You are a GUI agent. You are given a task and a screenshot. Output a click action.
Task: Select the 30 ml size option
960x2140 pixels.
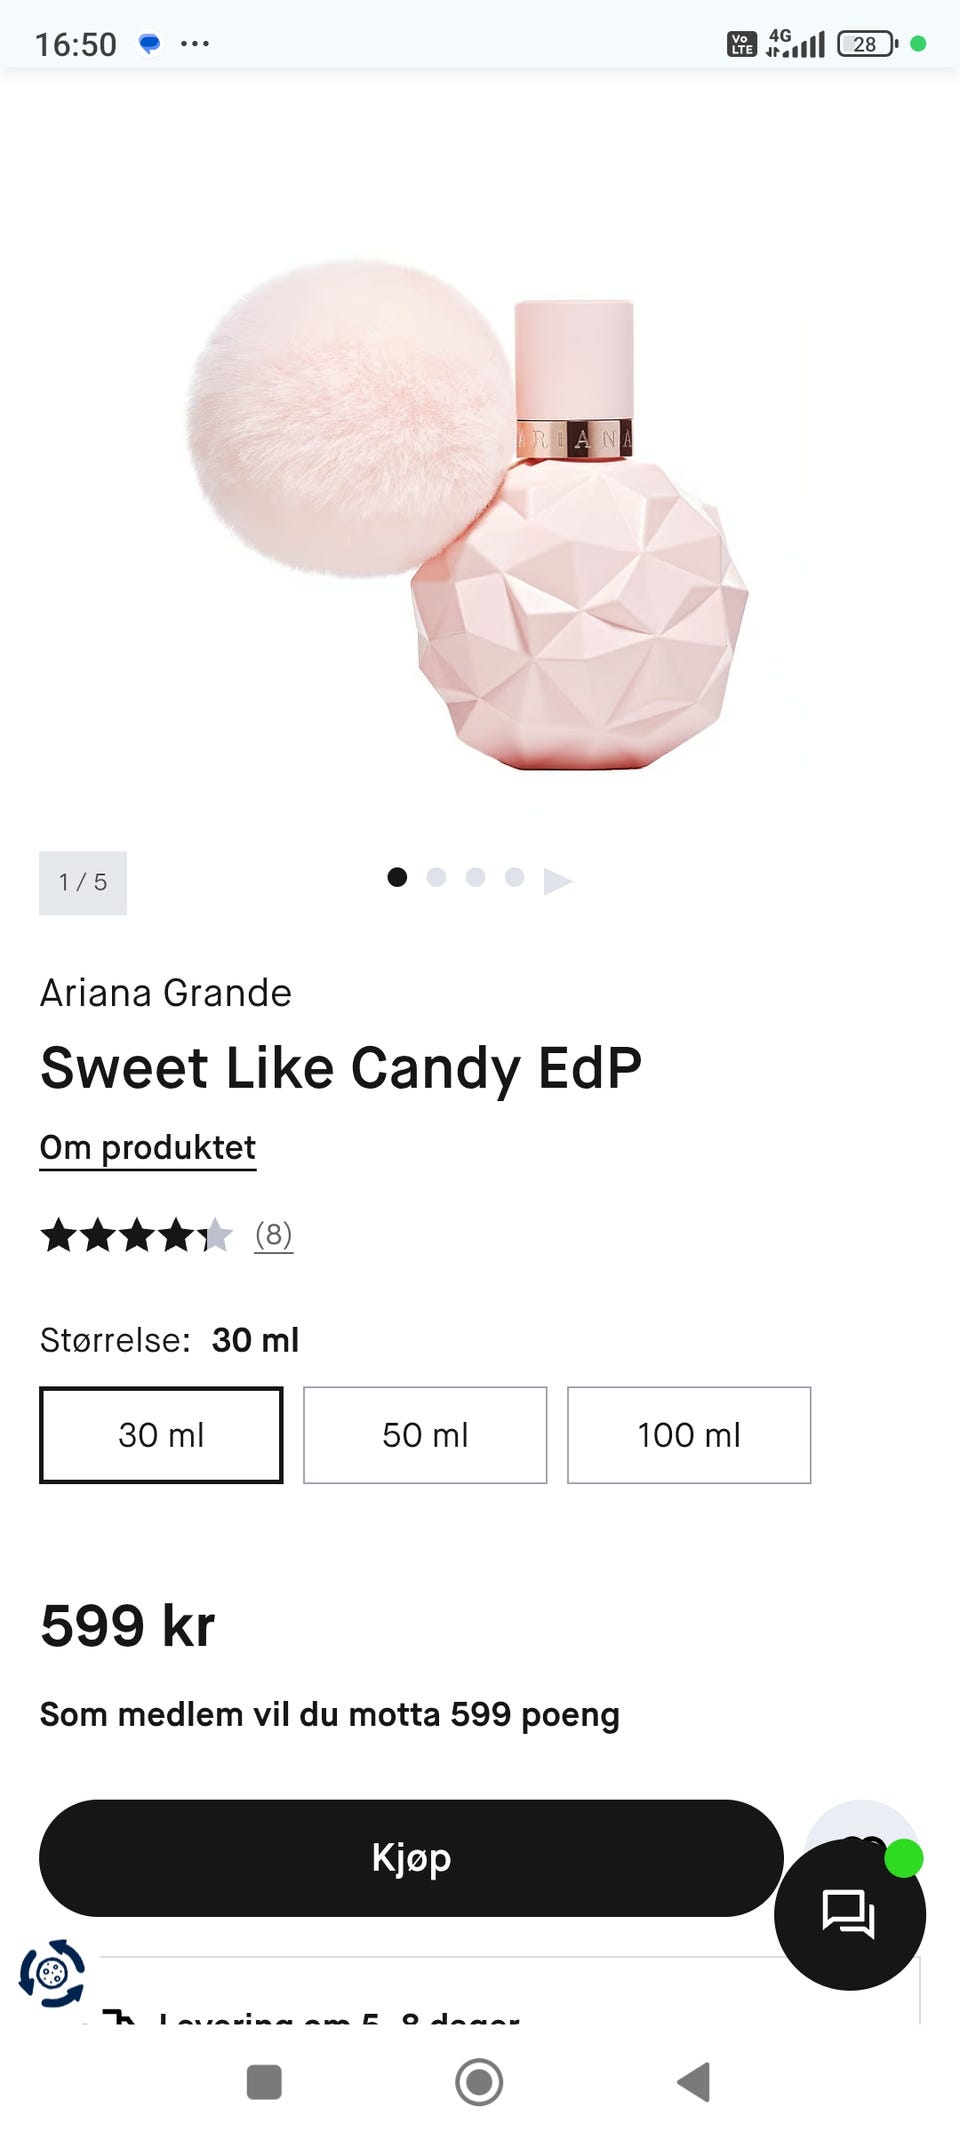161,1435
